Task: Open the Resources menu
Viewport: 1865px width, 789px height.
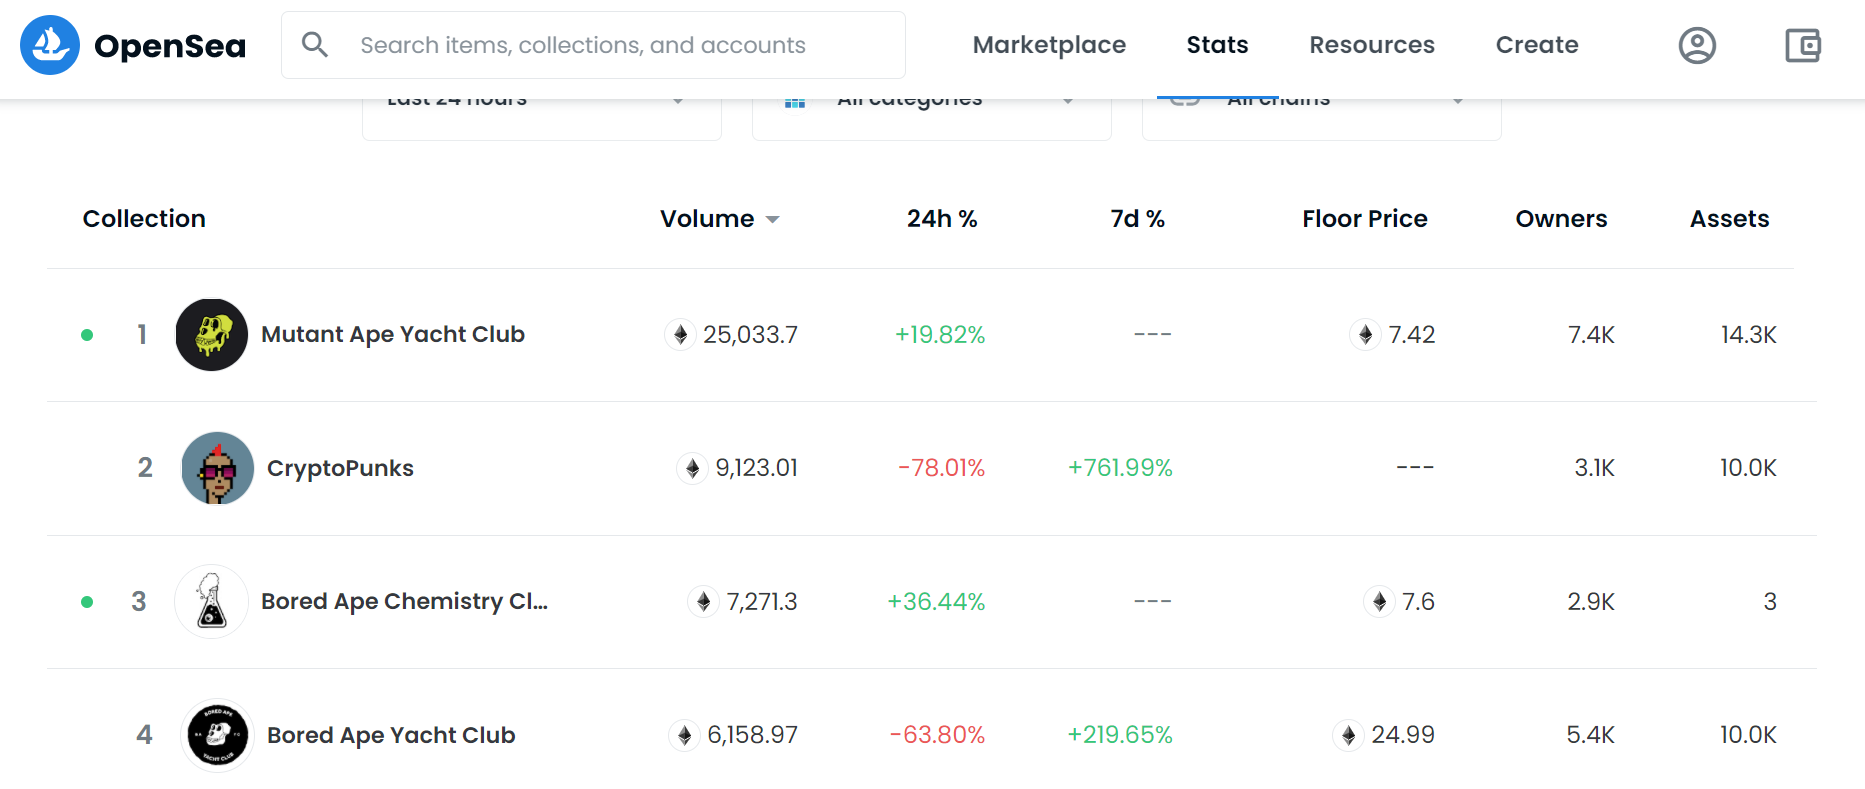Action: pos(1372,45)
